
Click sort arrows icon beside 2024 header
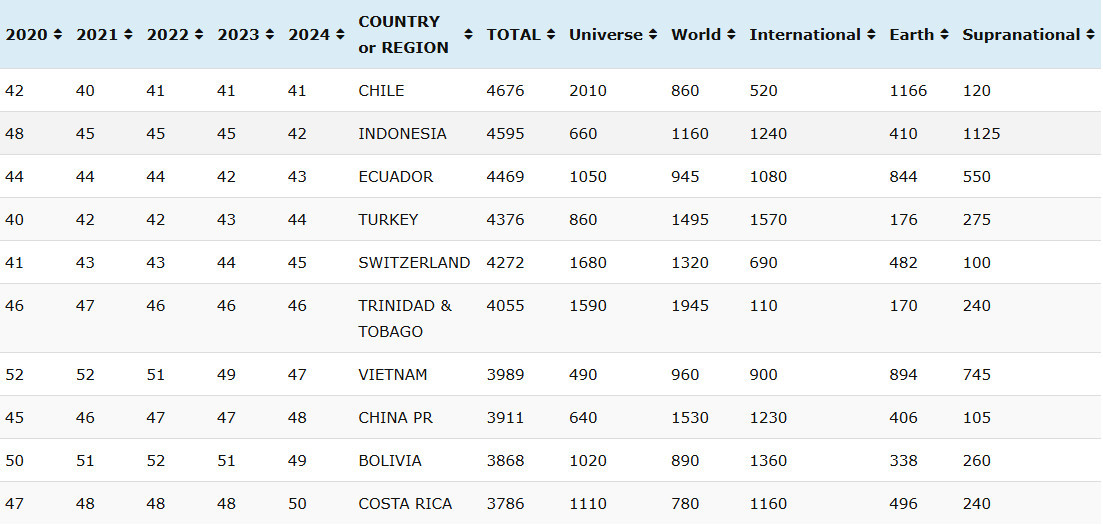tap(339, 35)
